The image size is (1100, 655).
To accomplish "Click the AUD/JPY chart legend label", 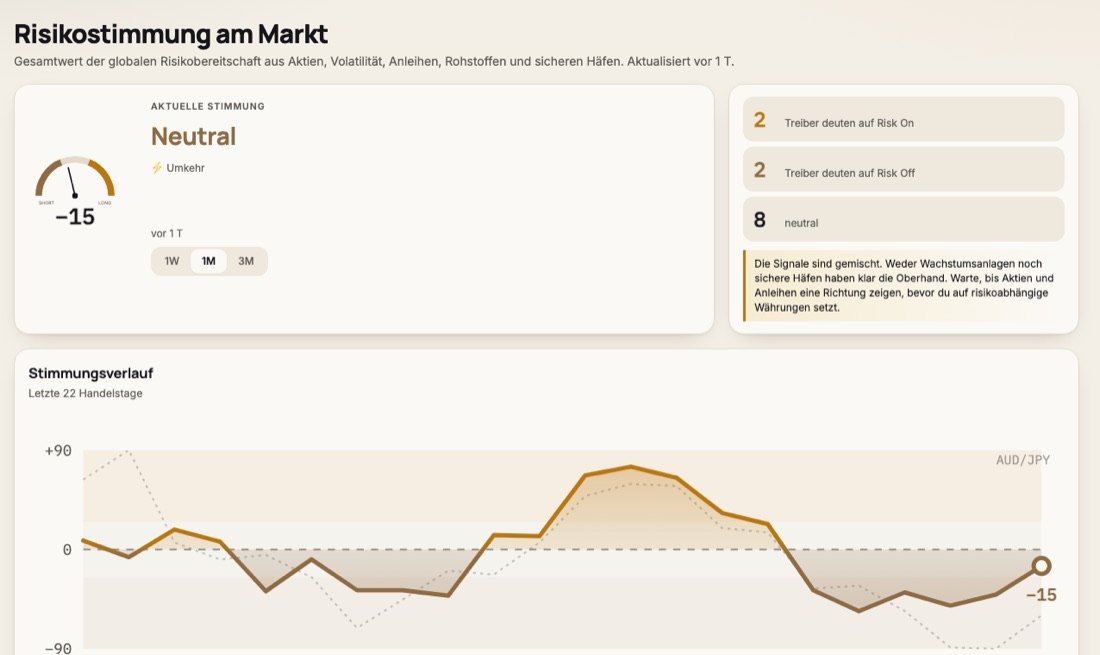I will pos(1023,460).
